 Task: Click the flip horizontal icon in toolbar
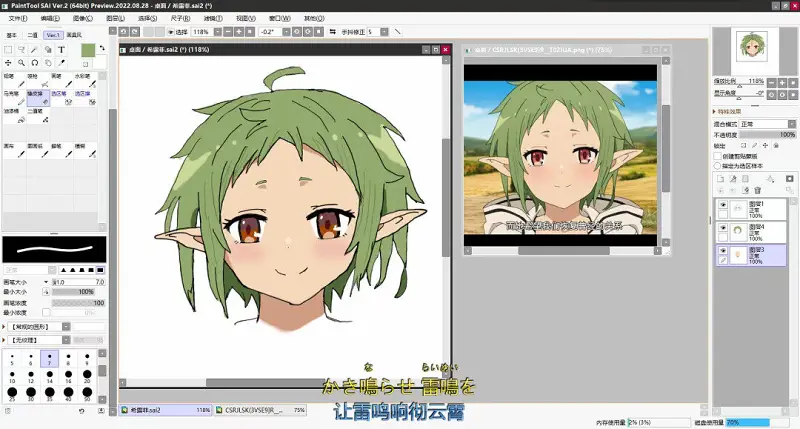click(x=333, y=32)
